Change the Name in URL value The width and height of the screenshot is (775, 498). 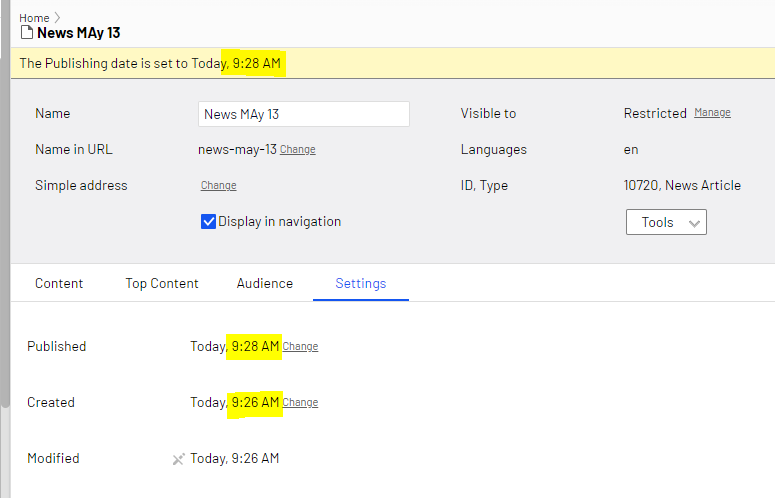298,149
